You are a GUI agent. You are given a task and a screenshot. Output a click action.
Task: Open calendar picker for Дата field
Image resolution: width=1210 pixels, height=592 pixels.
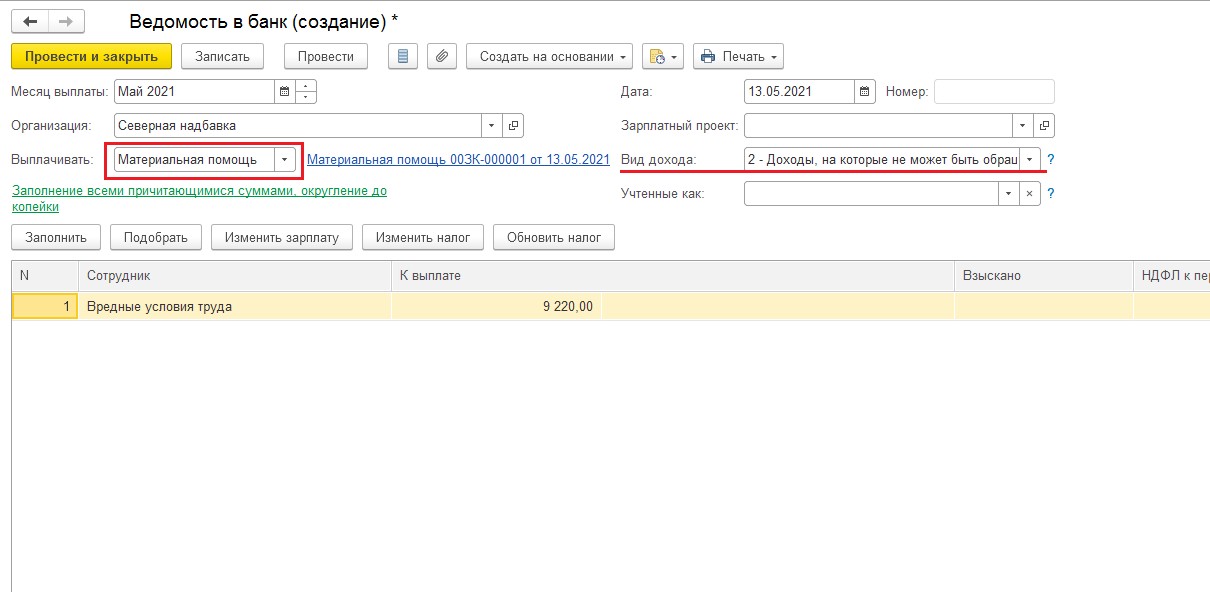(865, 92)
